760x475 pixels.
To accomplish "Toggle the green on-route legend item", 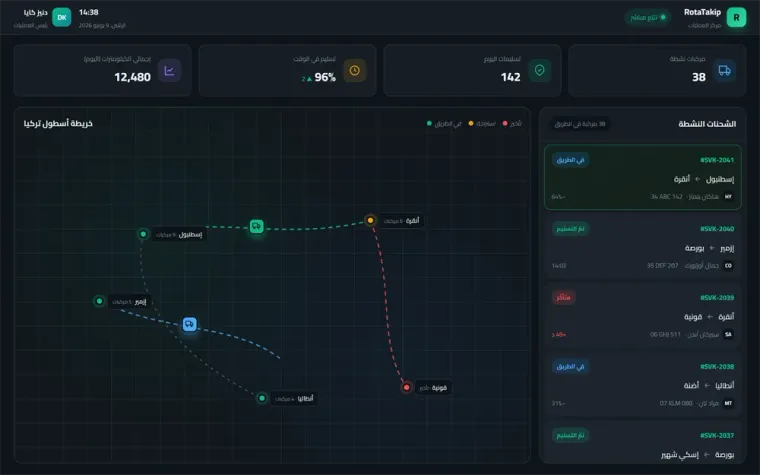I will click(444, 124).
